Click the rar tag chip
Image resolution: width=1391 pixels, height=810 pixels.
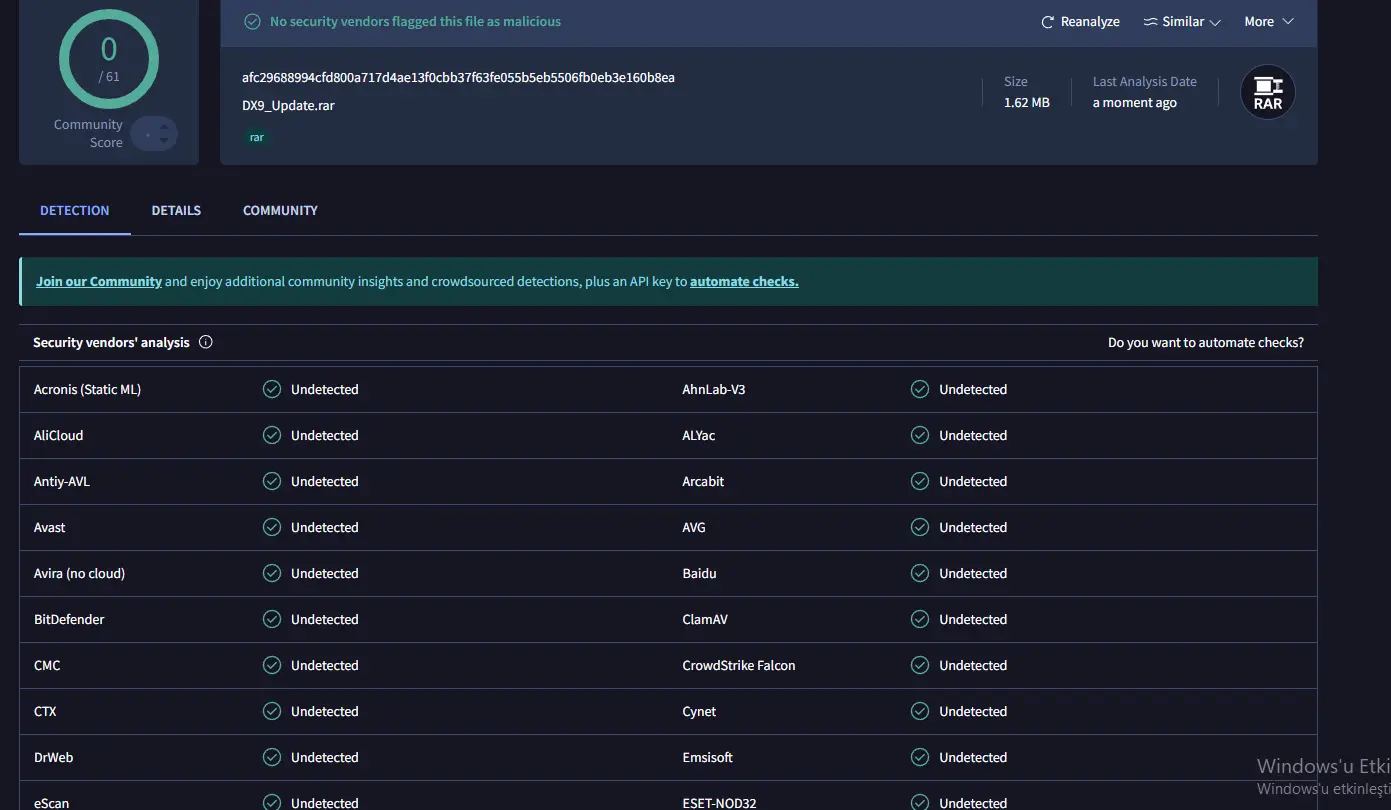tap(257, 137)
